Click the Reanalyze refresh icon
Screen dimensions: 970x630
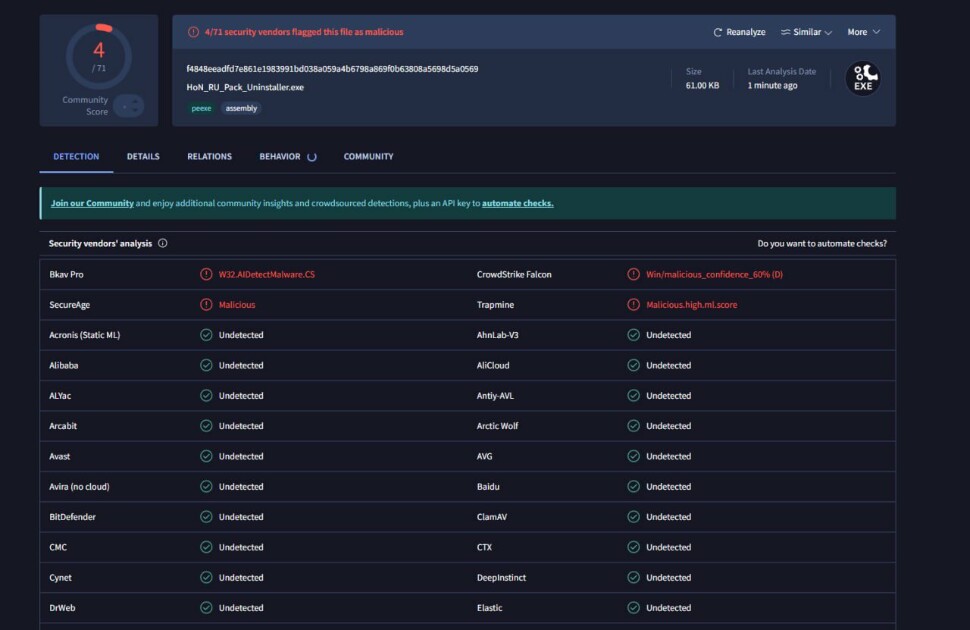(x=718, y=32)
